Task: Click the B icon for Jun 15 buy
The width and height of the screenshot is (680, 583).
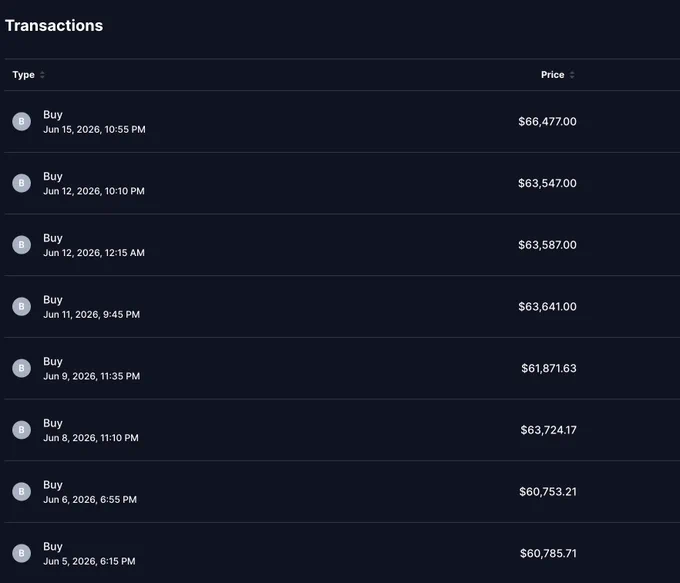Action: pos(21,121)
